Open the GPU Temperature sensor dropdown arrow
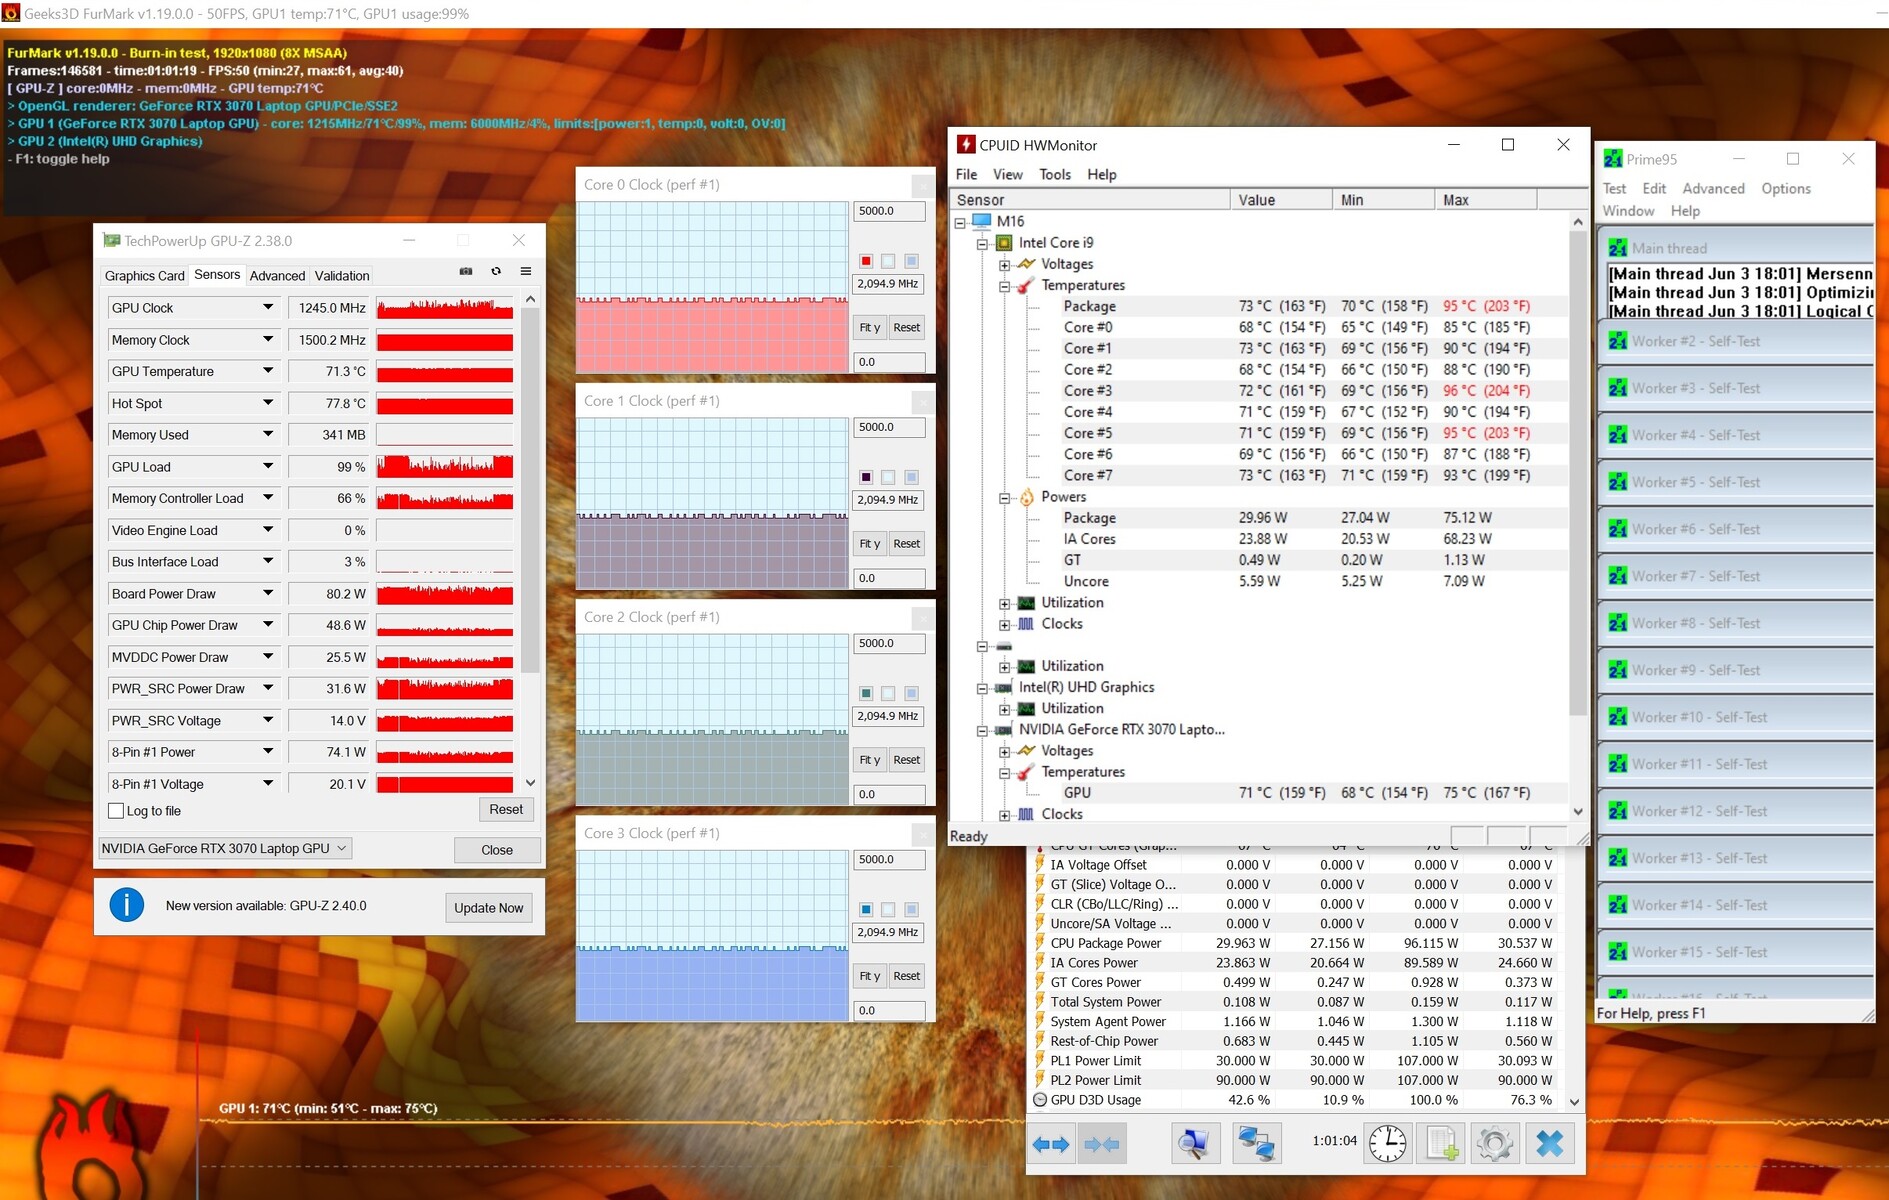 (x=268, y=371)
